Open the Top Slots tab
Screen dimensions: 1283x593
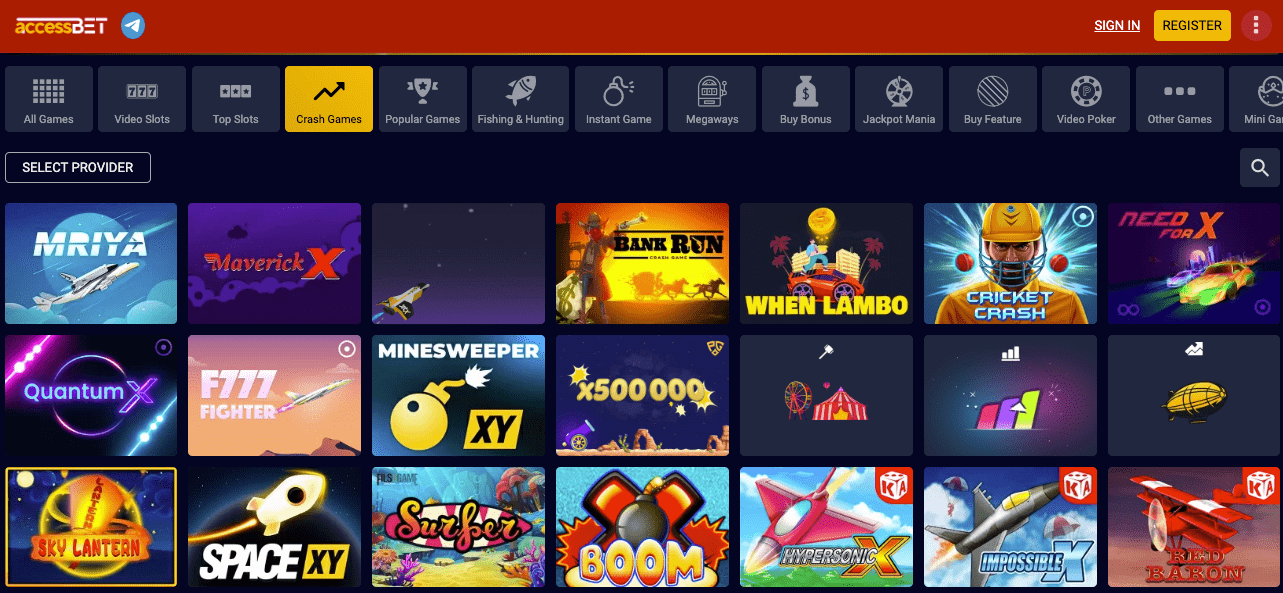click(236, 99)
